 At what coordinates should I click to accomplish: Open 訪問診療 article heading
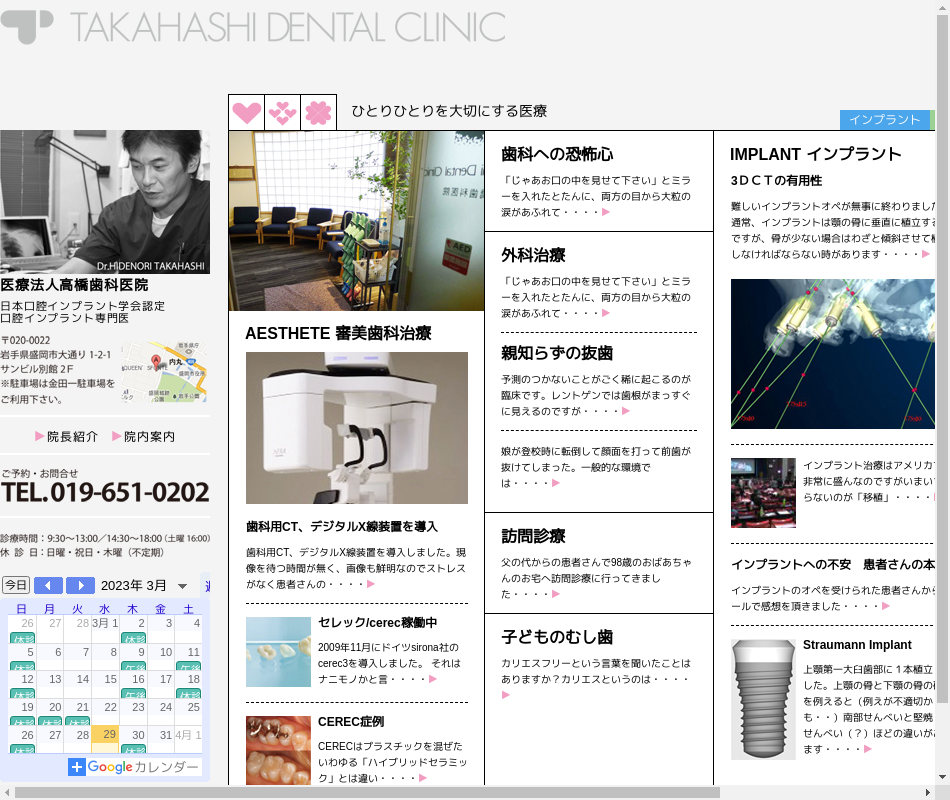pyautogui.click(x=533, y=536)
